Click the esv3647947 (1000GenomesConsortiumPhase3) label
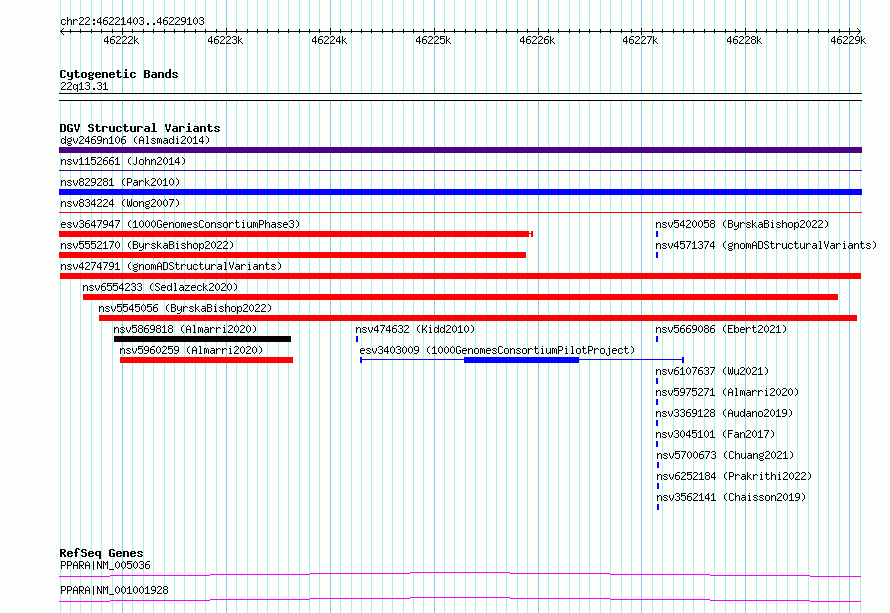Screen dimensions: 890x613 click(180, 224)
